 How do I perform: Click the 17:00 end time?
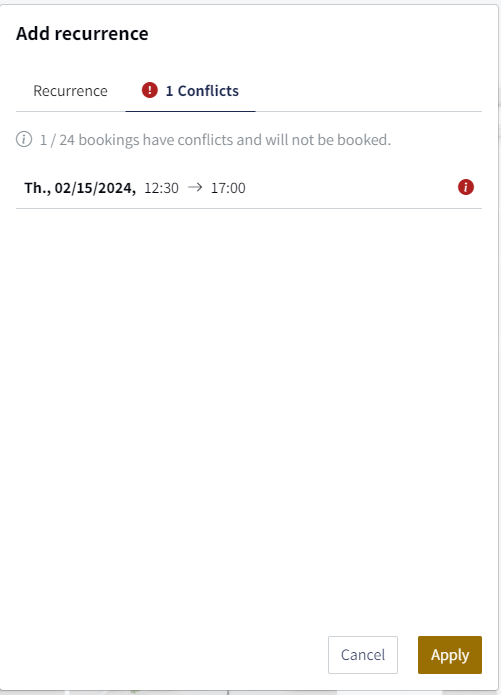coord(228,188)
